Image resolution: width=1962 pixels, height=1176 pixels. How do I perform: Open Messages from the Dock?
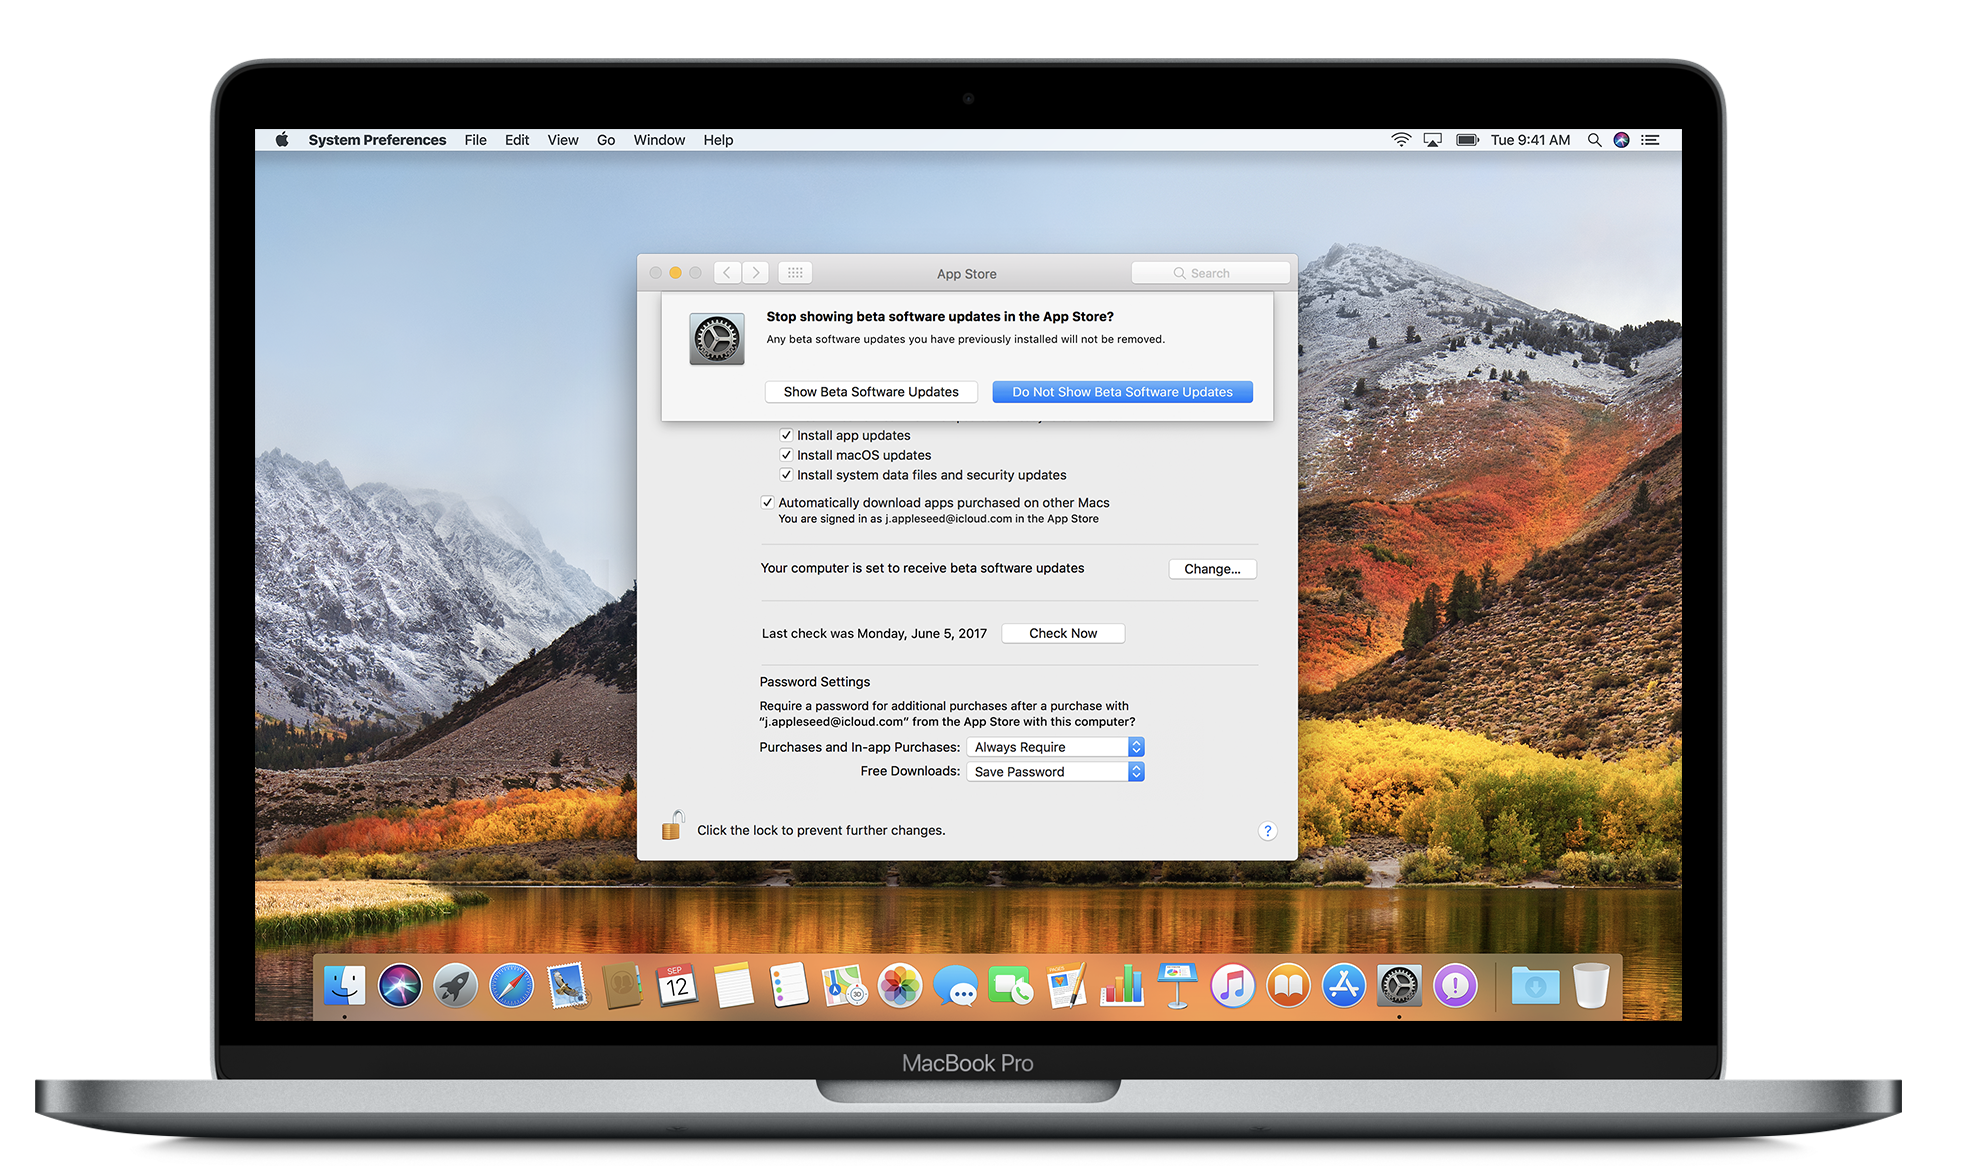coord(956,986)
